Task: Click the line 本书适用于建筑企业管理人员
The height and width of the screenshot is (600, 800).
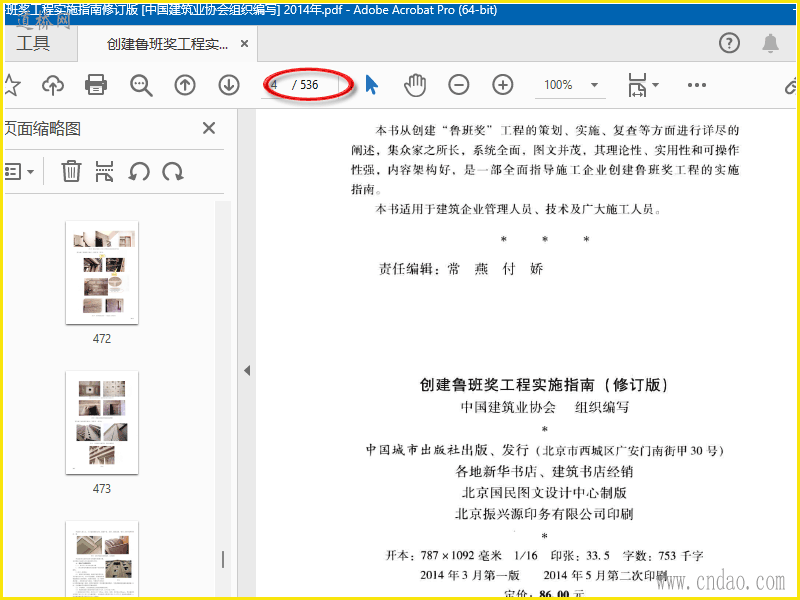Action: pos(518,209)
